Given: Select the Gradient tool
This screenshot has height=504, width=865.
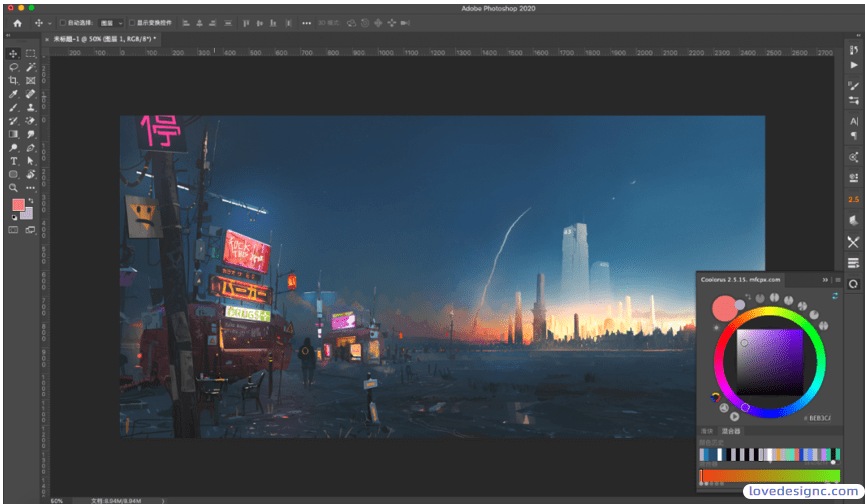Looking at the screenshot, I should (x=14, y=134).
